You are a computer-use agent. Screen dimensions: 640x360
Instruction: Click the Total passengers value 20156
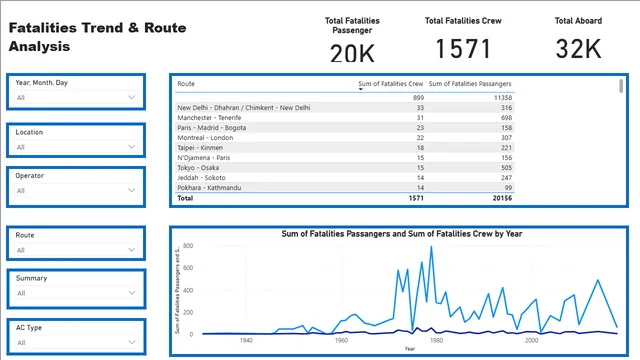pos(502,198)
